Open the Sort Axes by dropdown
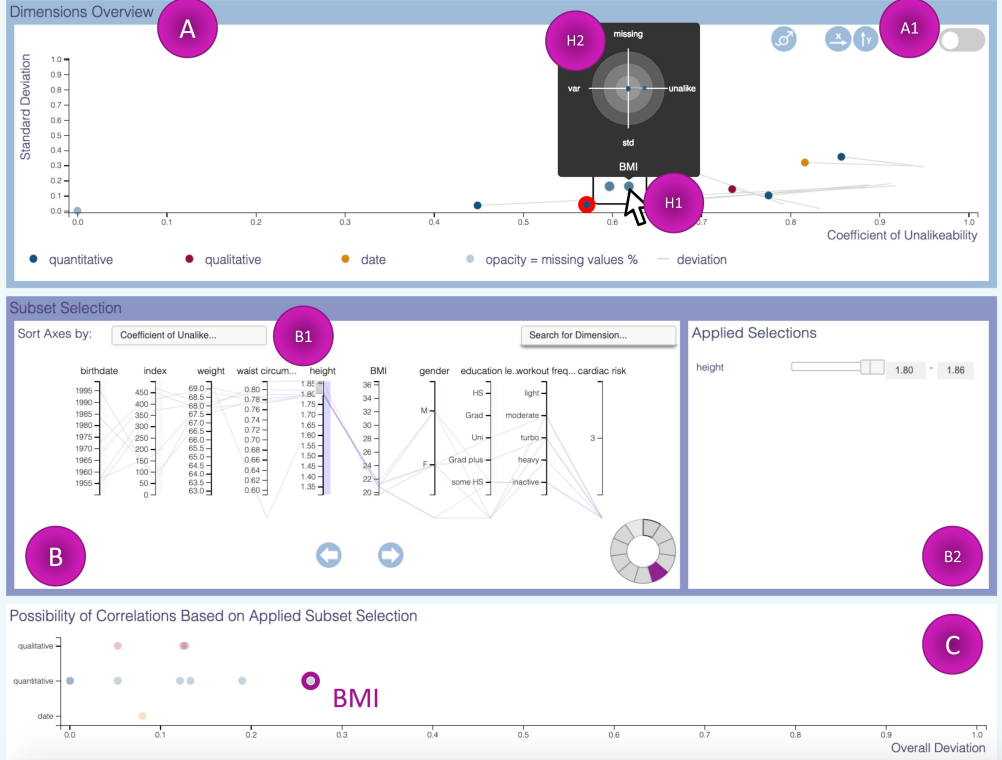Image resolution: width=1002 pixels, height=760 pixels. click(x=189, y=335)
